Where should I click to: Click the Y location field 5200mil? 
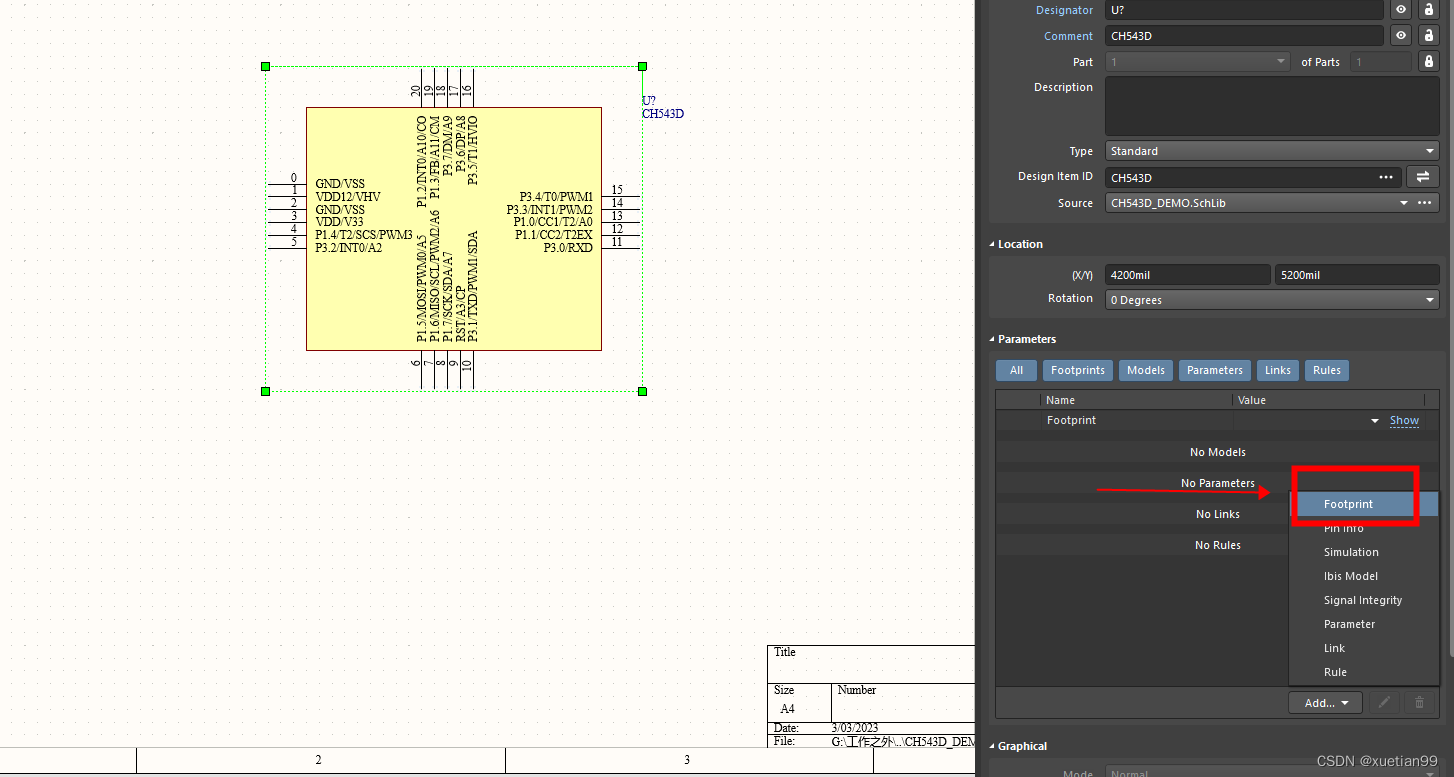1357,274
